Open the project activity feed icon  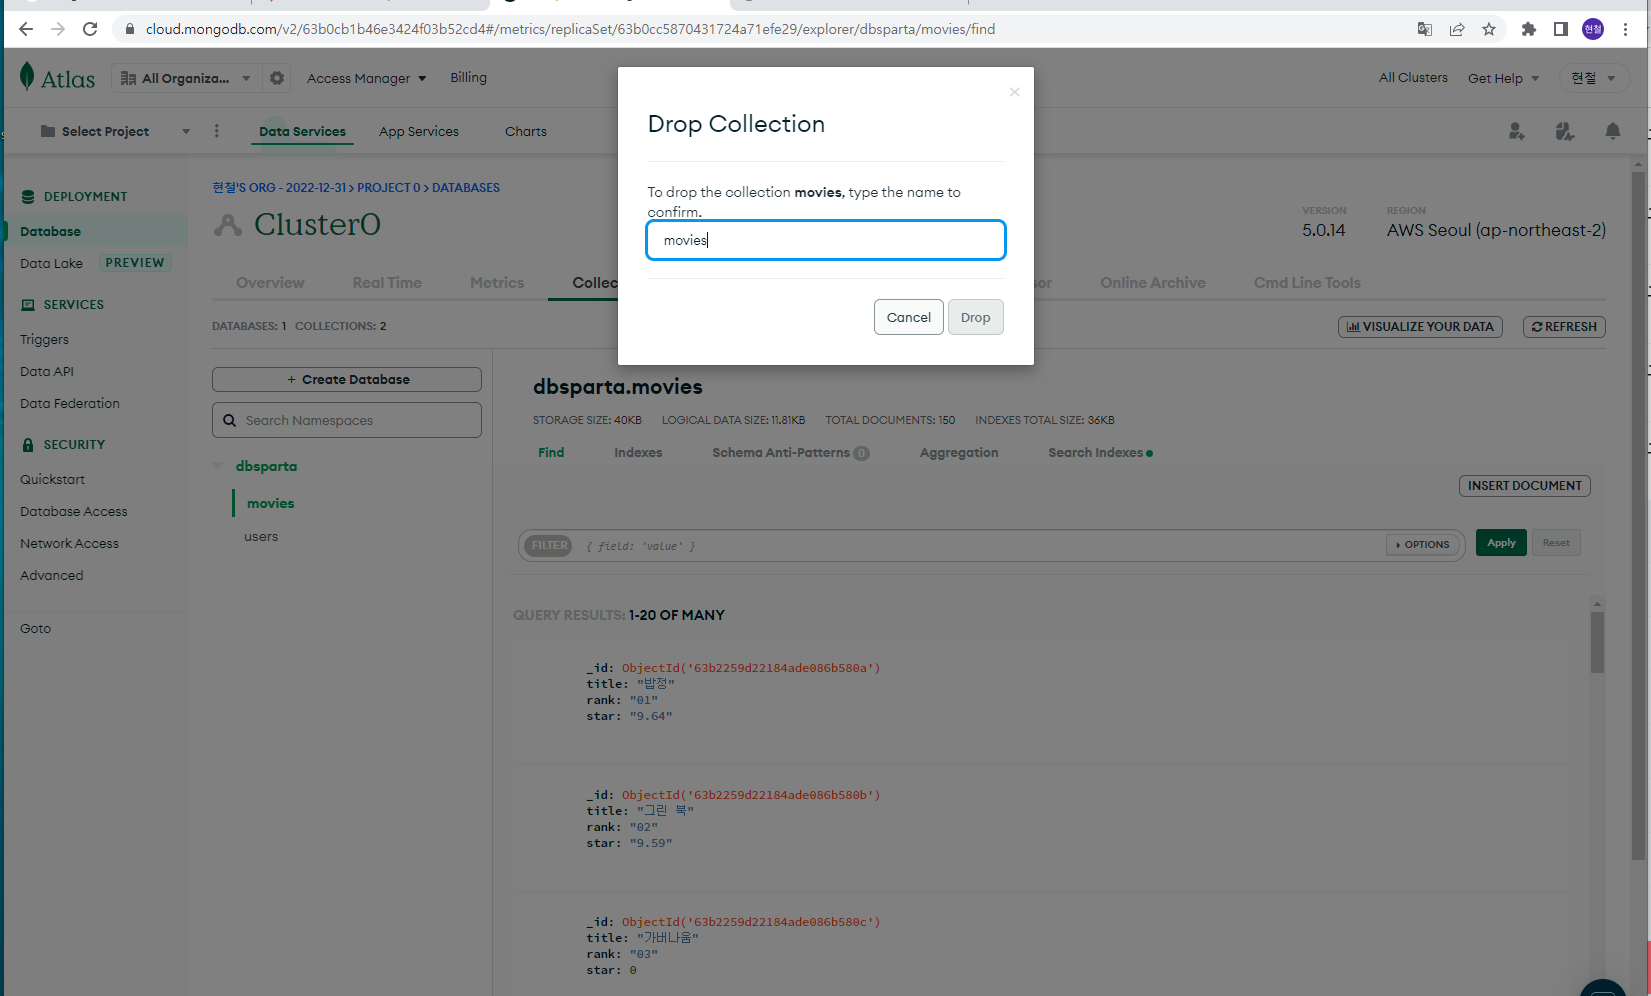[1565, 131]
